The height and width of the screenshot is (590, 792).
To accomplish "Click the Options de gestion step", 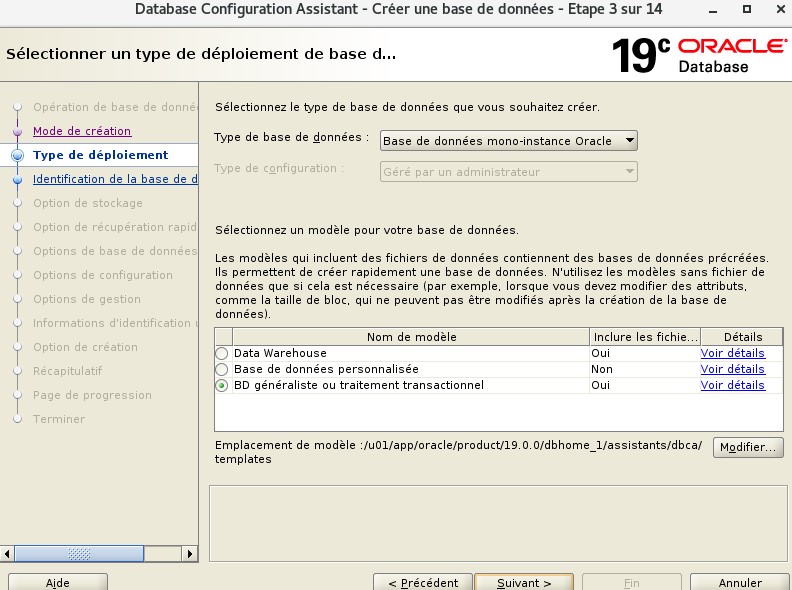I will tap(87, 299).
